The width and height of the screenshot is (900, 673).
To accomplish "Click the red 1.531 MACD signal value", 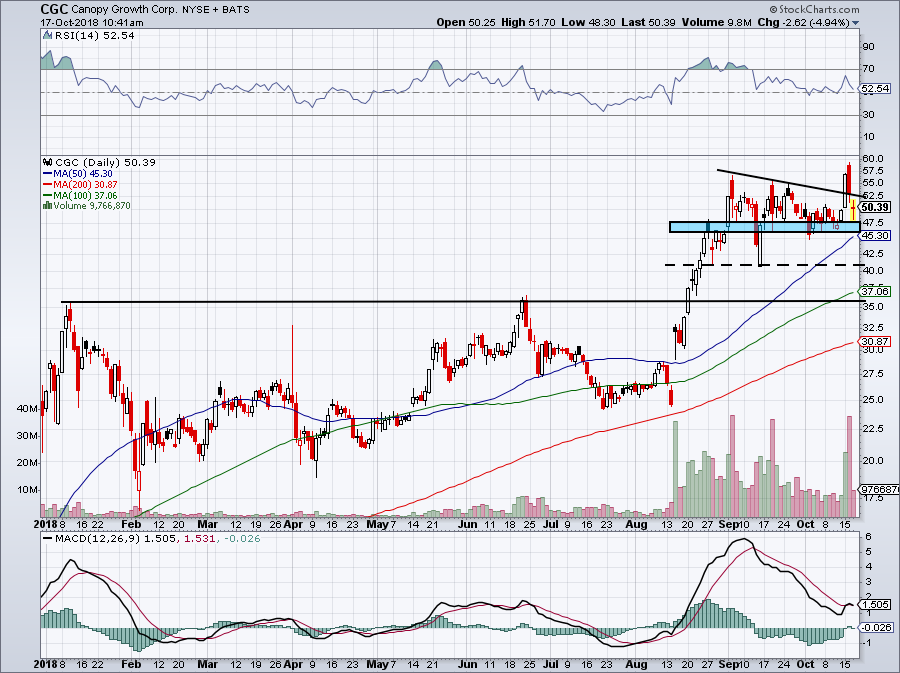I will point(199,539).
